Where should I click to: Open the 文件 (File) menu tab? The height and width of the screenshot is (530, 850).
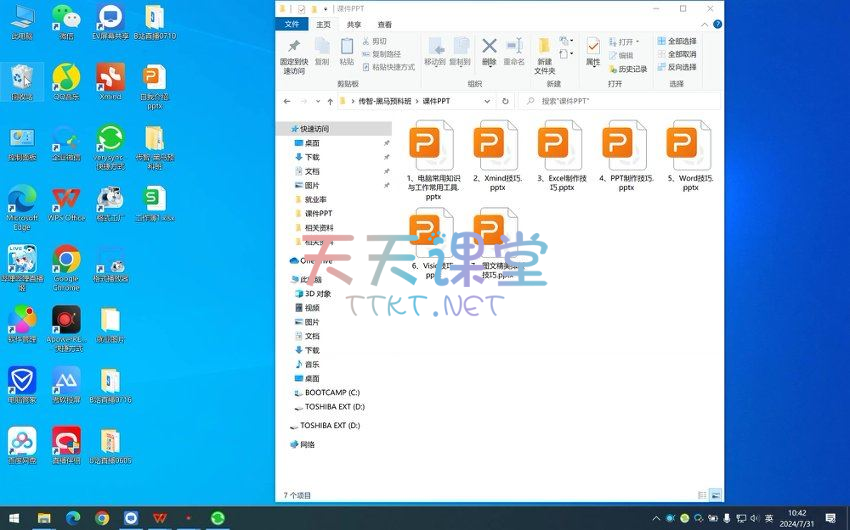[x=291, y=24]
